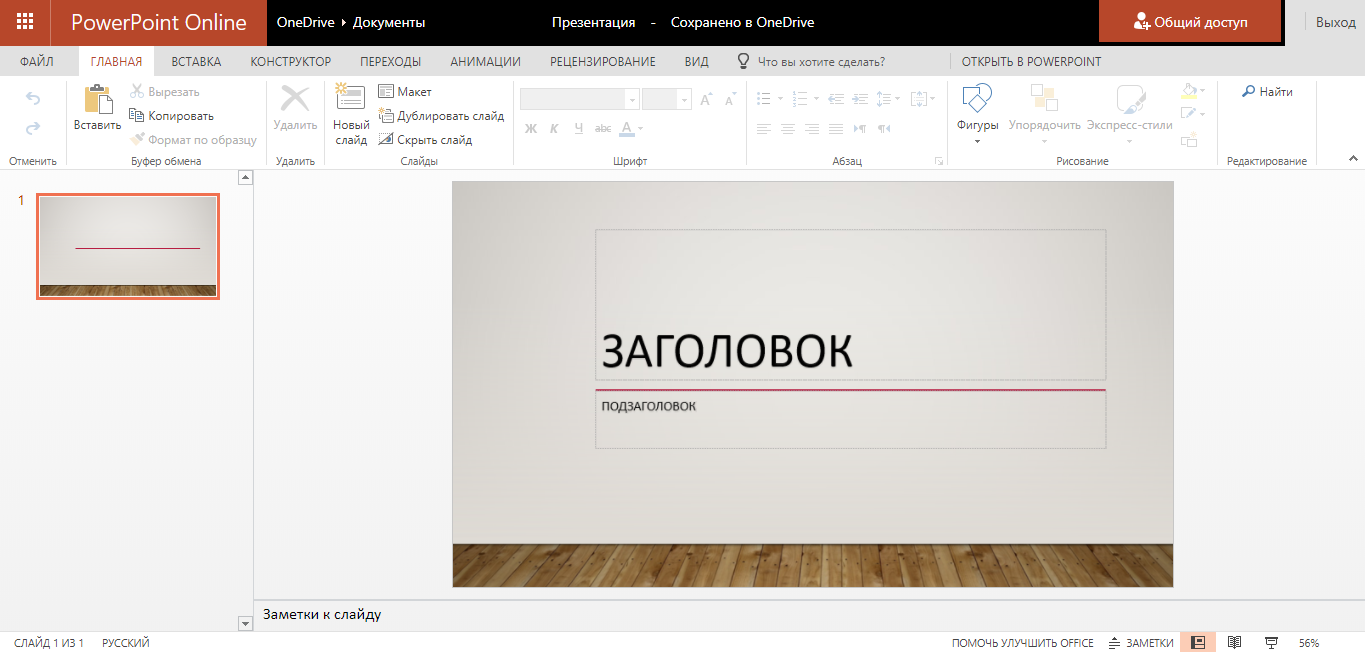Open the Найти search tool
Image resolution: width=1365 pixels, height=652 pixels.
coord(1266,91)
